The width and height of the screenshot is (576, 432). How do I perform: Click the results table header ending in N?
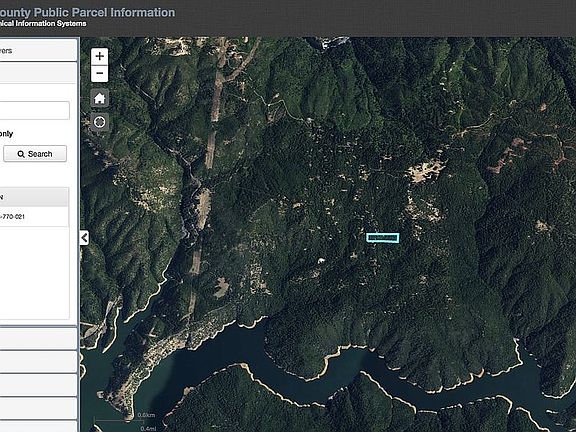click(34, 197)
